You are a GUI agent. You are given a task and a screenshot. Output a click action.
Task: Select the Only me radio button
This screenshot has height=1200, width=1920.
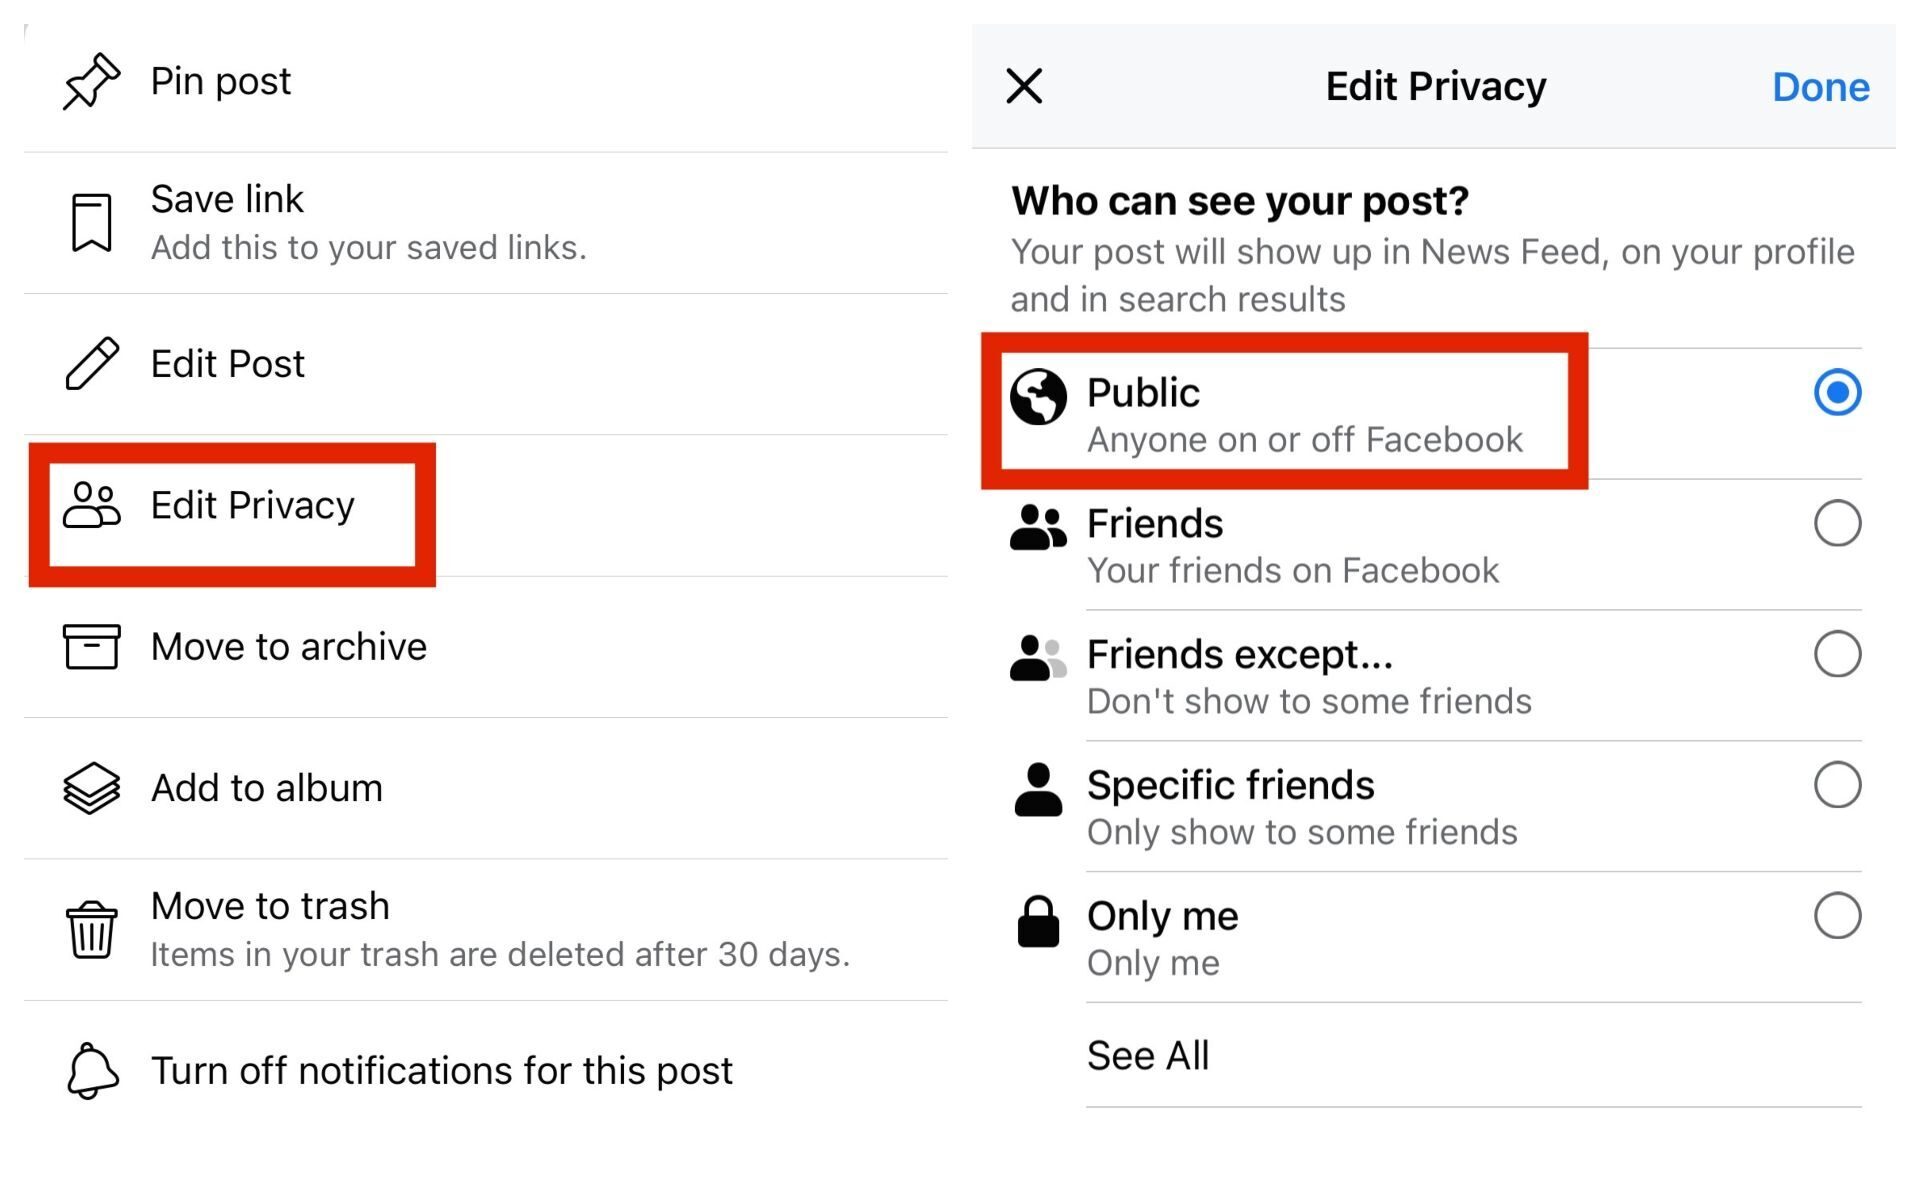(1837, 917)
